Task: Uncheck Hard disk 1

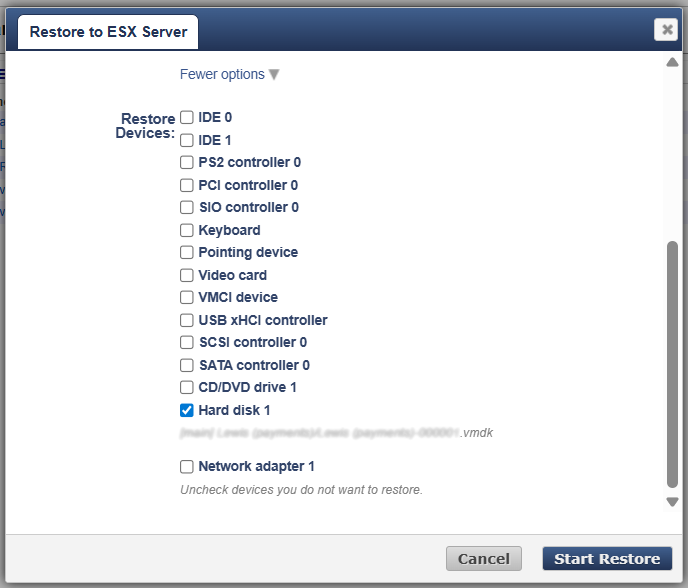Action: click(x=187, y=410)
